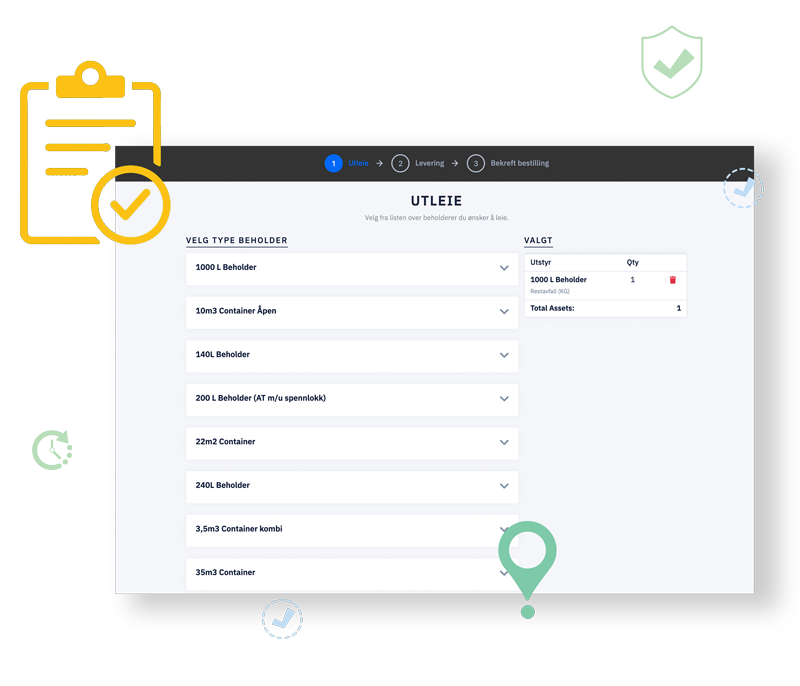The width and height of the screenshot is (800, 686).
Task: Go to the Levering step
Action: click(429, 163)
